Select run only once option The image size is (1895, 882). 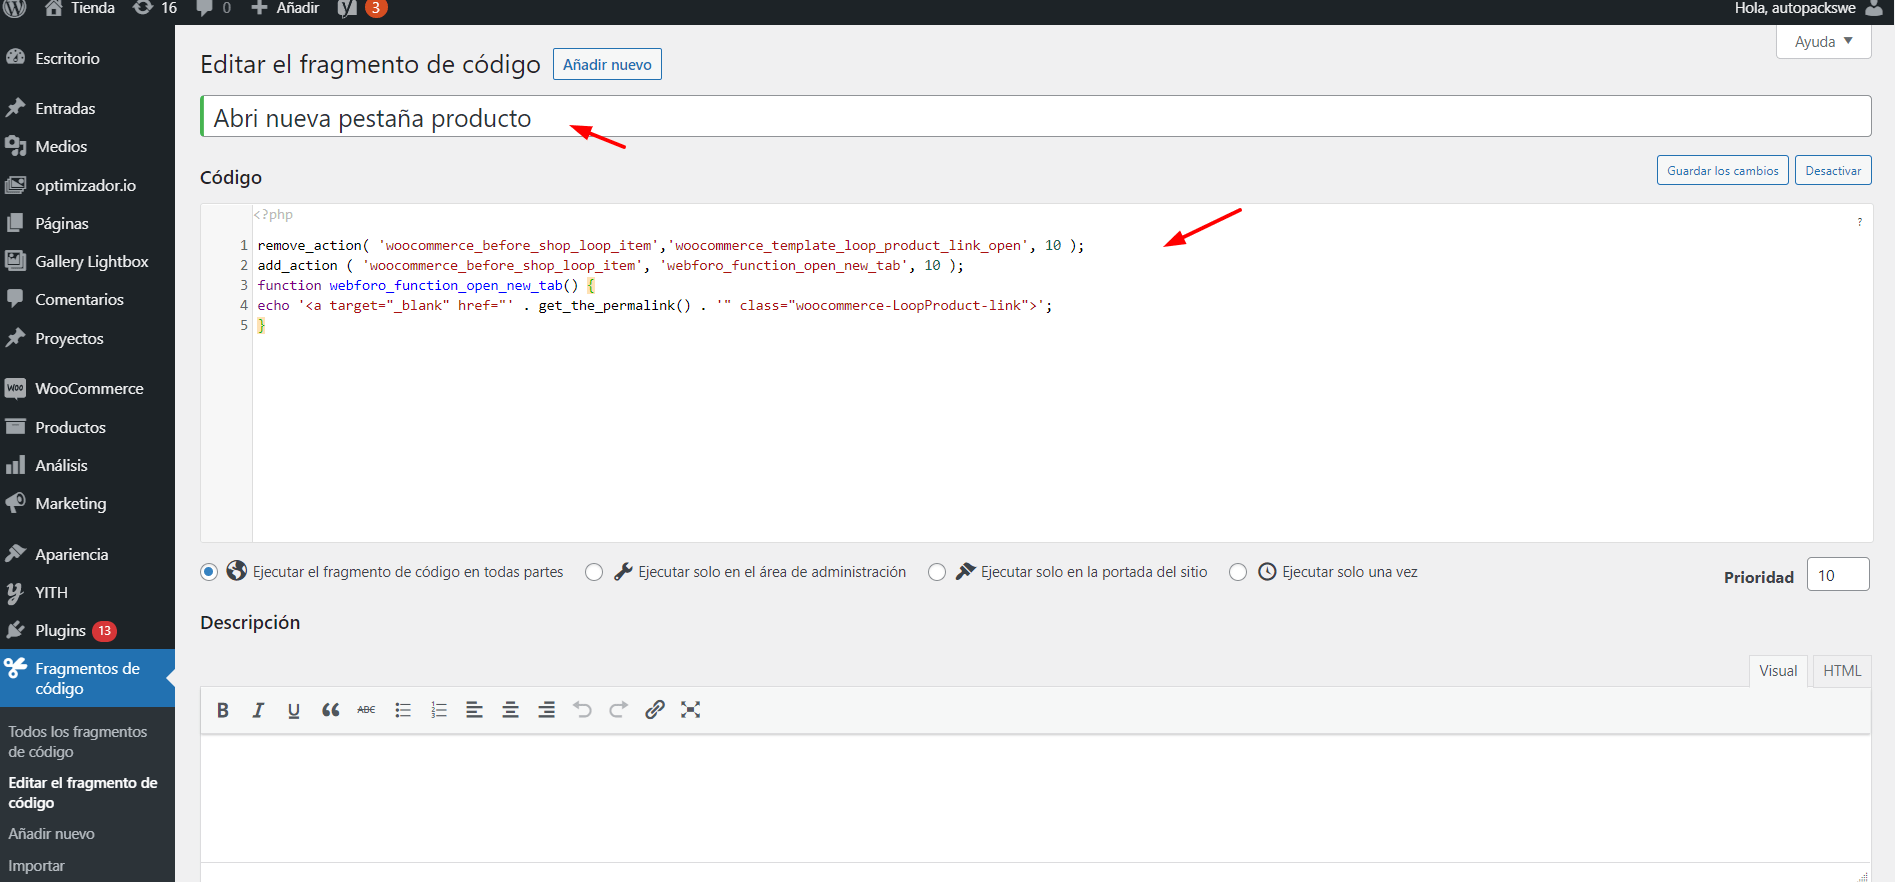click(1238, 572)
